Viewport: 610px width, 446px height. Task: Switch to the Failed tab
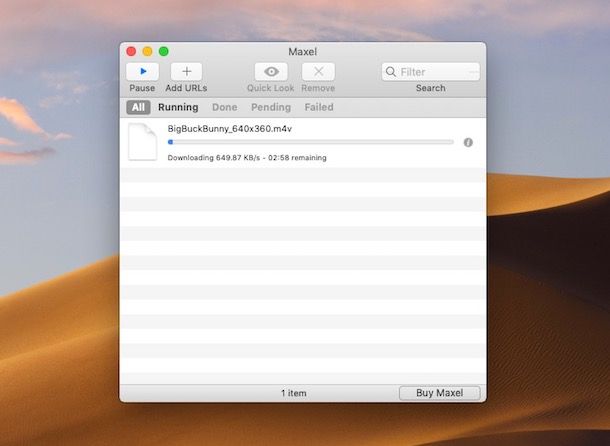(x=319, y=107)
